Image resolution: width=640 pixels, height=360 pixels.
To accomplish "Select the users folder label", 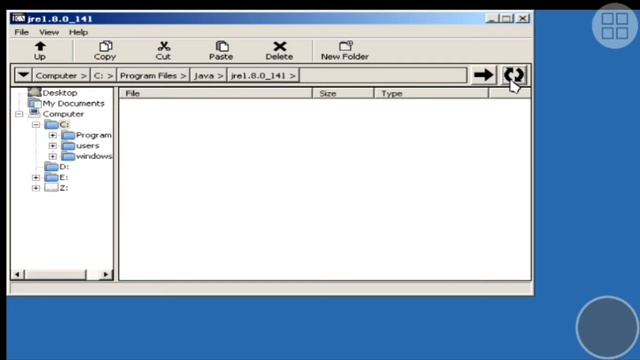I will [x=87, y=146].
